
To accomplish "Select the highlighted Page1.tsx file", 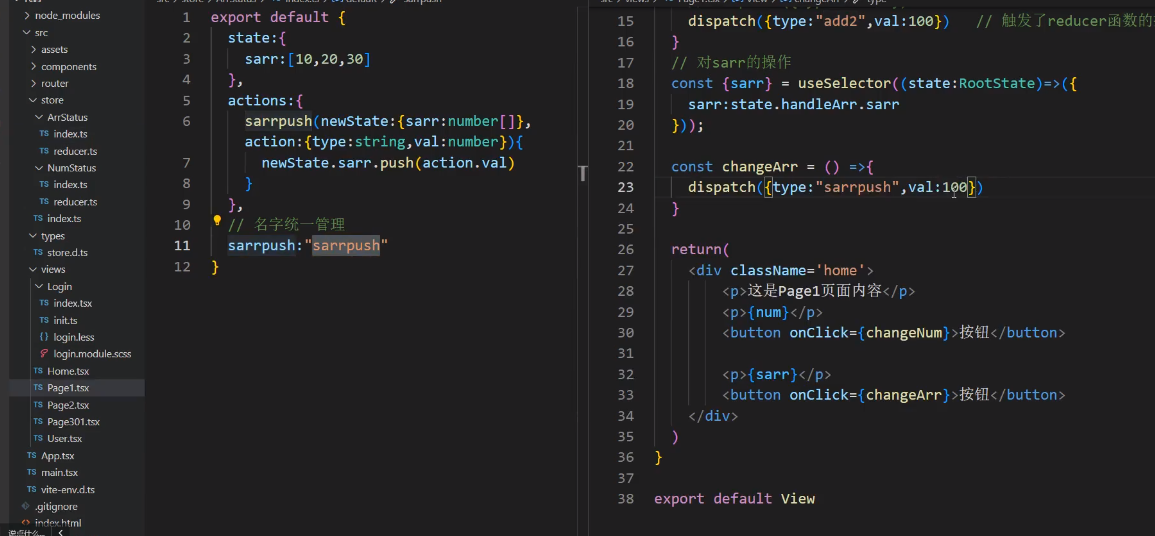I will pos(68,388).
